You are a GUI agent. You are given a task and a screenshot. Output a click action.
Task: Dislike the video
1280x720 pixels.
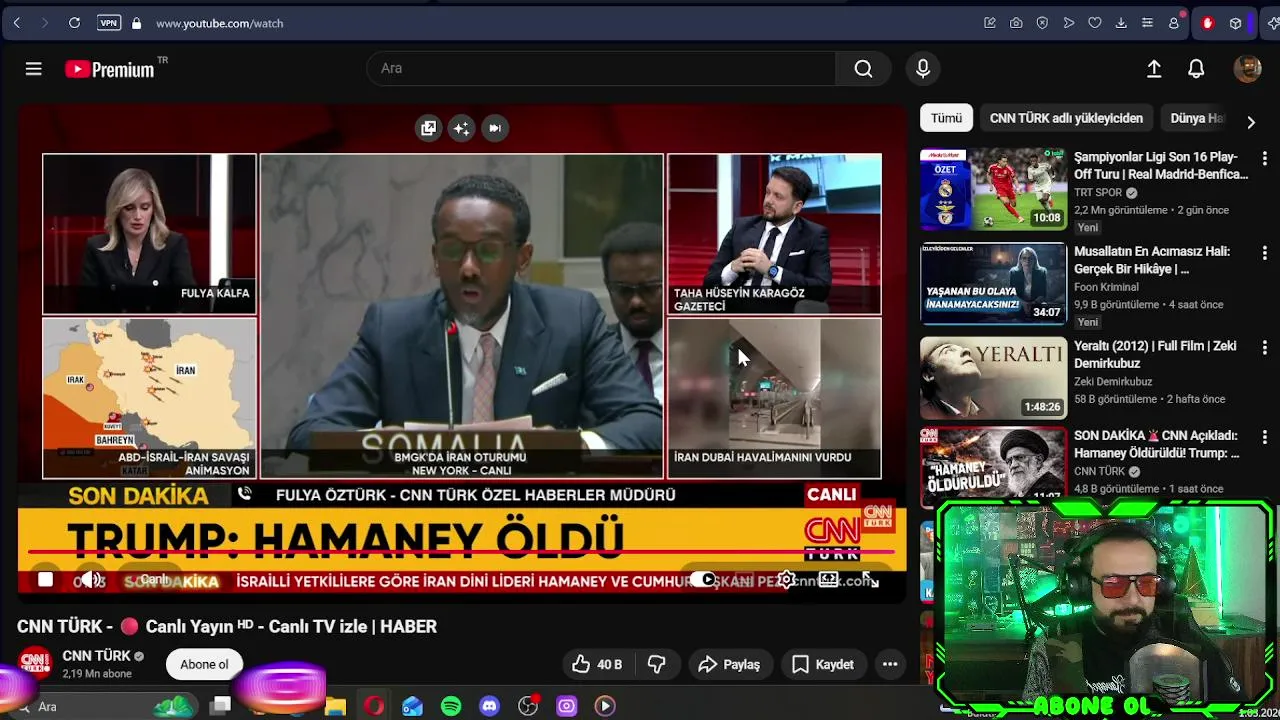pyautogui.click(x=657, y=664)
